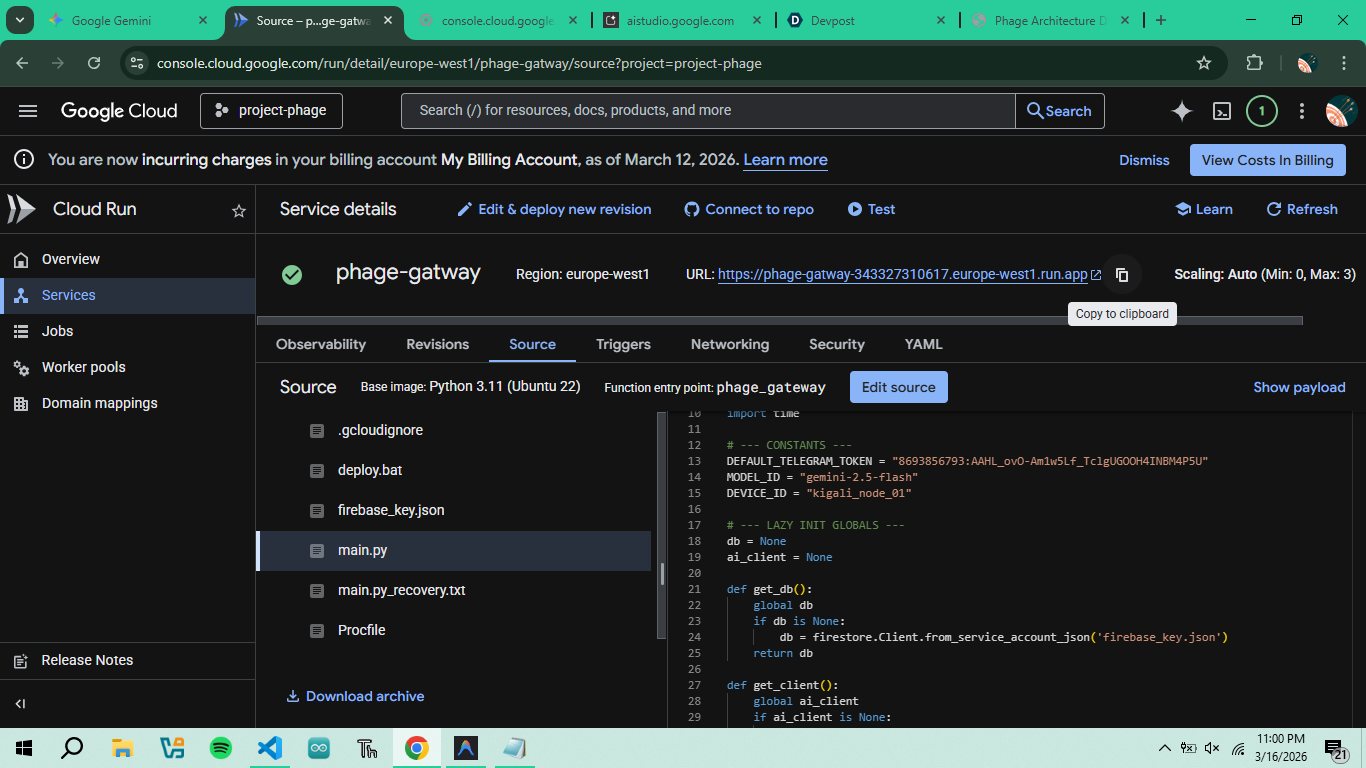Open Gemini AI sparkle assistant icon
The height and width of the screenshot is (768, 1366).
click(1181, 111)
